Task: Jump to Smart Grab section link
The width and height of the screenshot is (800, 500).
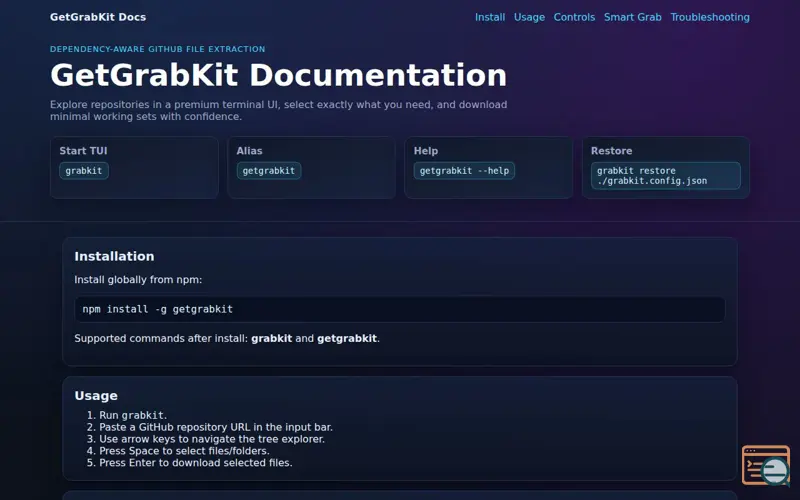Action: tap(633, 17)
